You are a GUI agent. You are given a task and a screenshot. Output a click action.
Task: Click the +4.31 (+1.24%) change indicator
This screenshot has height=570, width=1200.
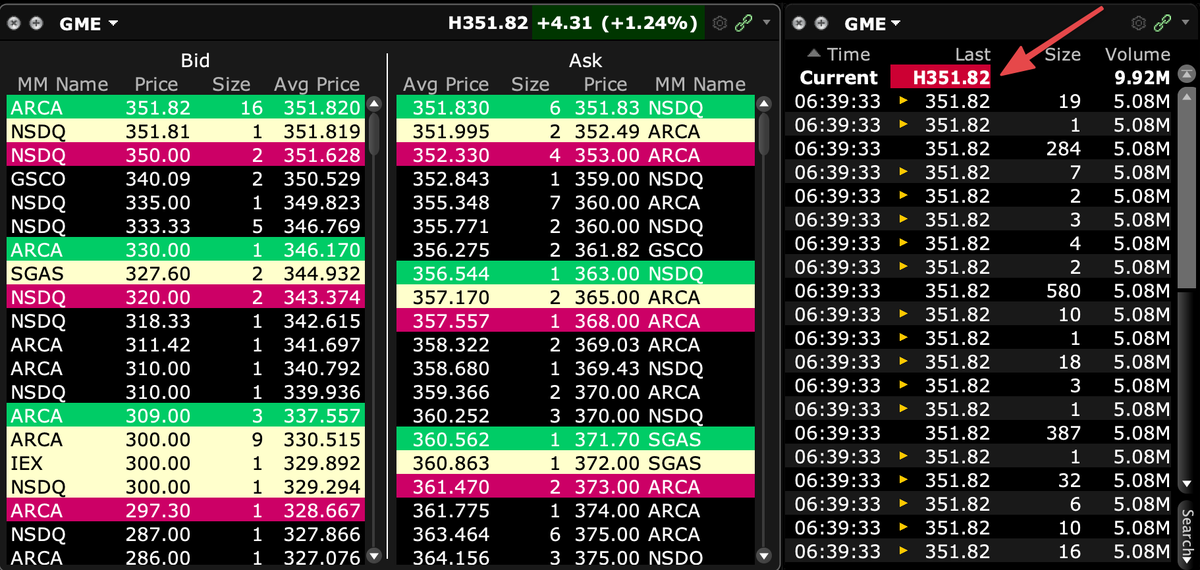pos(618,23)
